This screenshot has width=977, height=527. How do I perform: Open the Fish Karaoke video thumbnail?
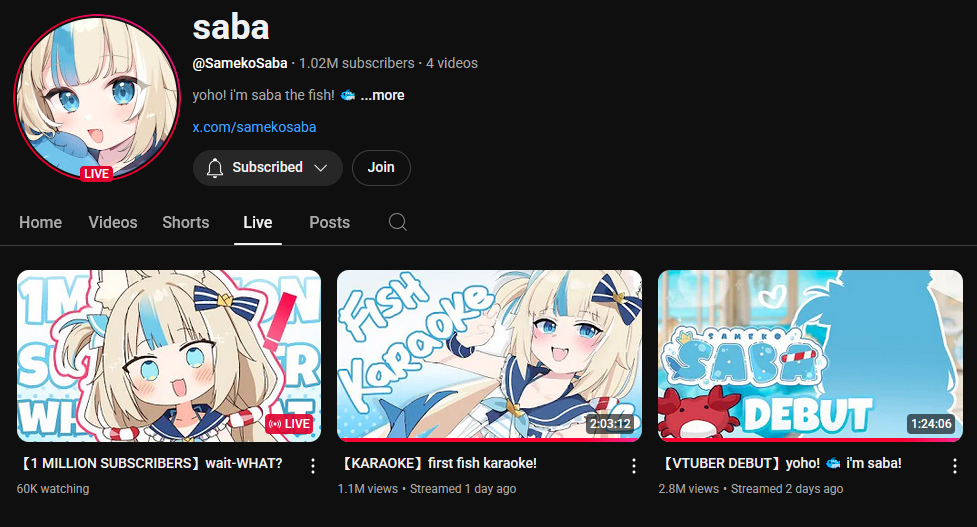[x=489, y=356]
